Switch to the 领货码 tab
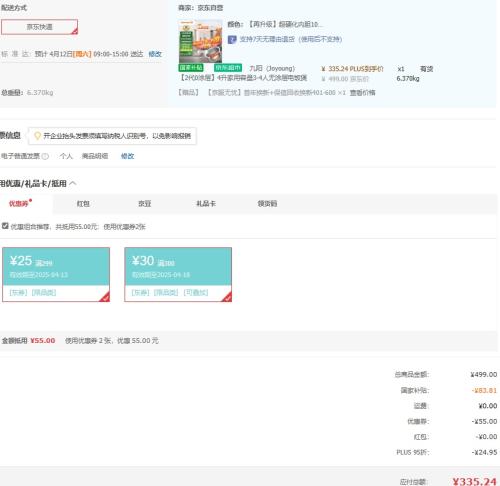Viewport: 500px width, 486px height. point(267,204)
